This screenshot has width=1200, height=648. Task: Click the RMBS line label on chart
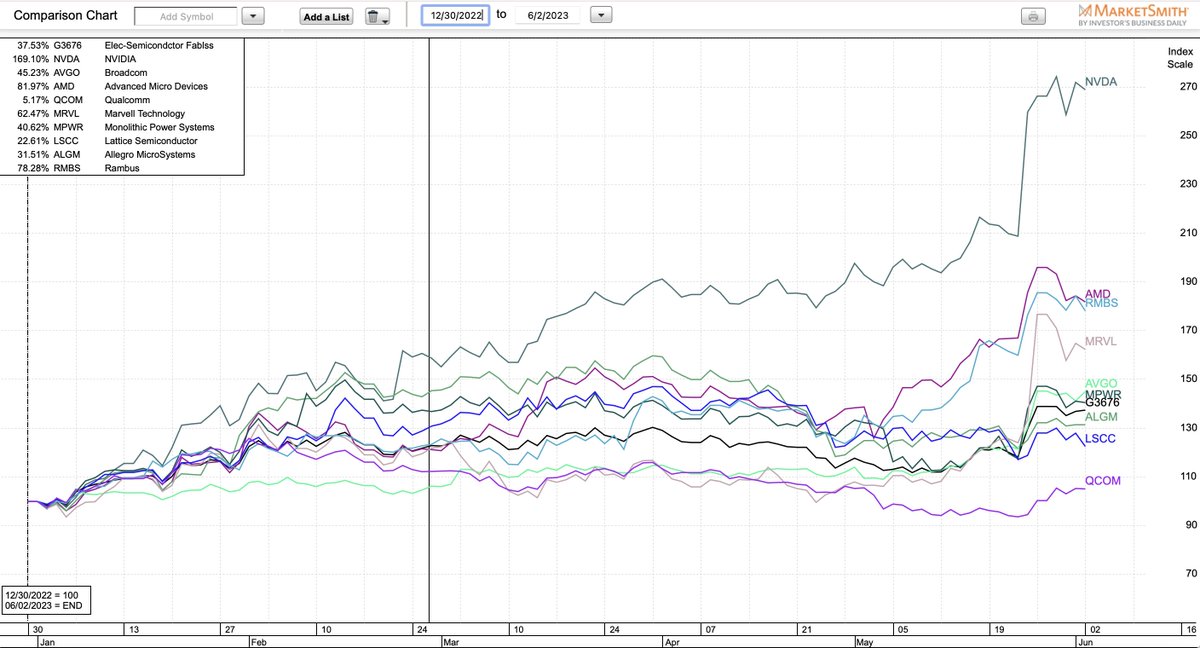1101,303
